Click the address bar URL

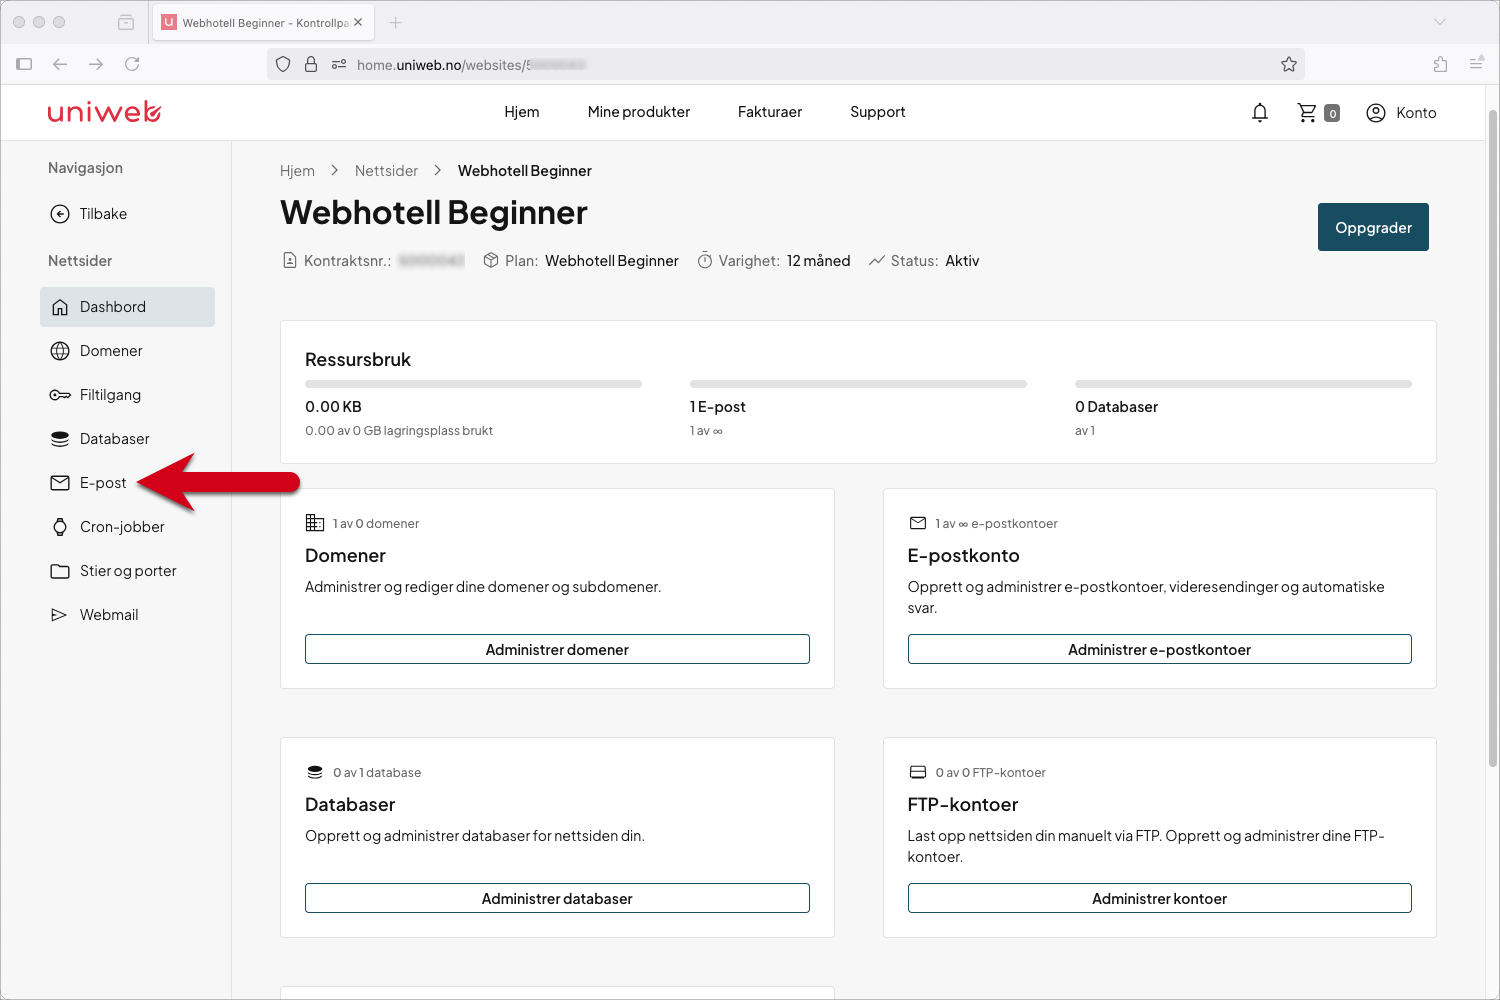click(470, 65)
